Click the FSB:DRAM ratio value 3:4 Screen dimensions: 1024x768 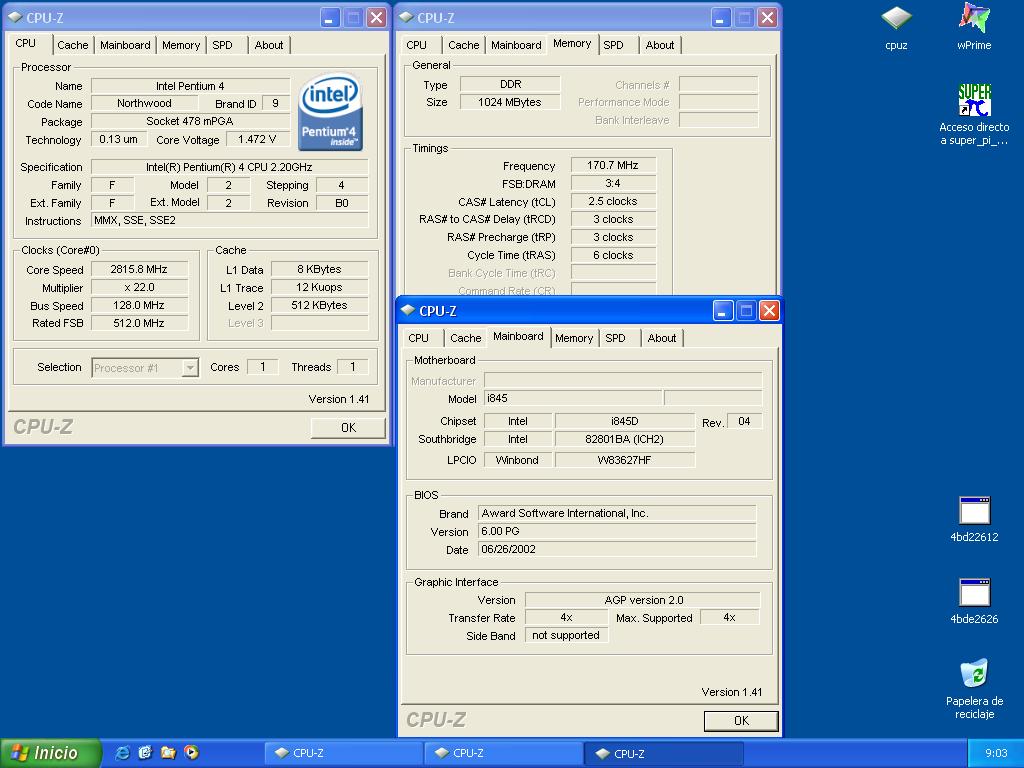coord(613,184)
